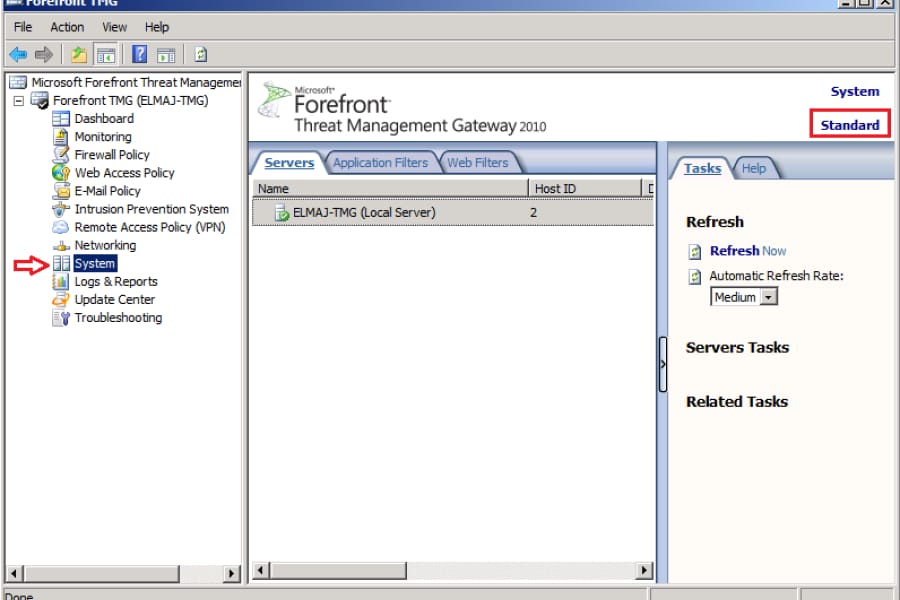The width and height of the screenshot is (900, 600).
Task: Select Remote Access Policy (VPN) node
Action: [150, 227]
